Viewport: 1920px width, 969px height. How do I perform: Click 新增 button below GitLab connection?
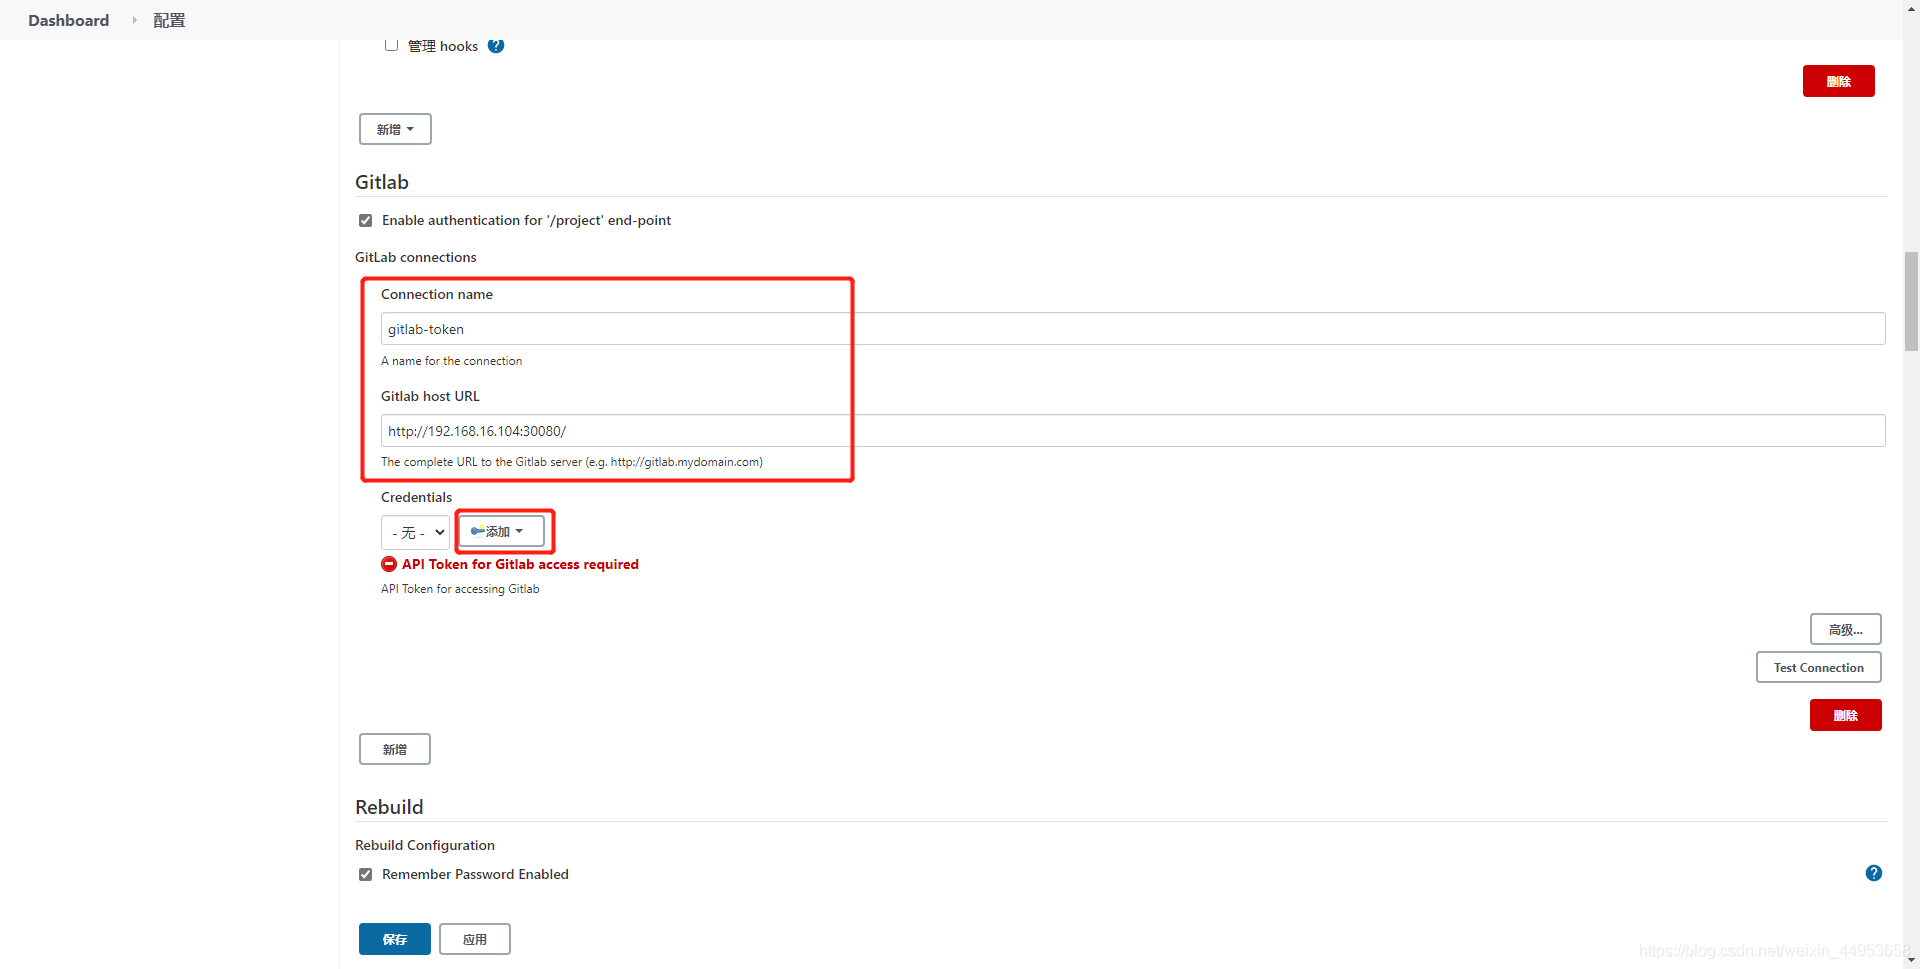point(395,749)
